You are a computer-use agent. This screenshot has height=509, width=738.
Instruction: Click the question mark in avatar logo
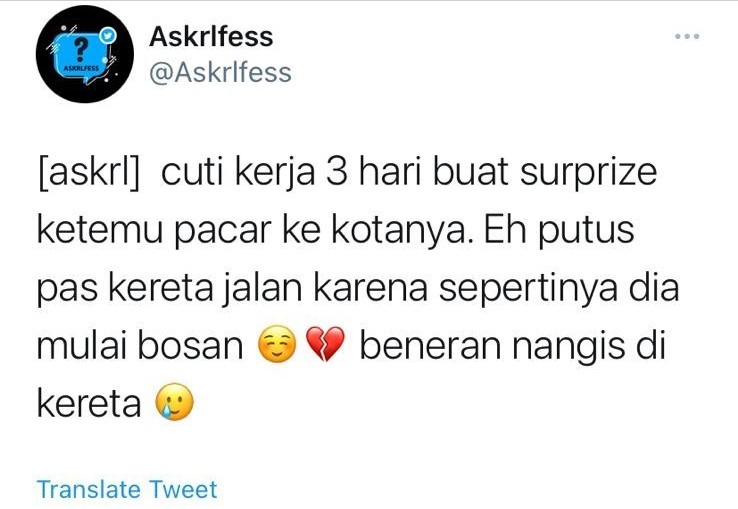(x=81, y=49)
